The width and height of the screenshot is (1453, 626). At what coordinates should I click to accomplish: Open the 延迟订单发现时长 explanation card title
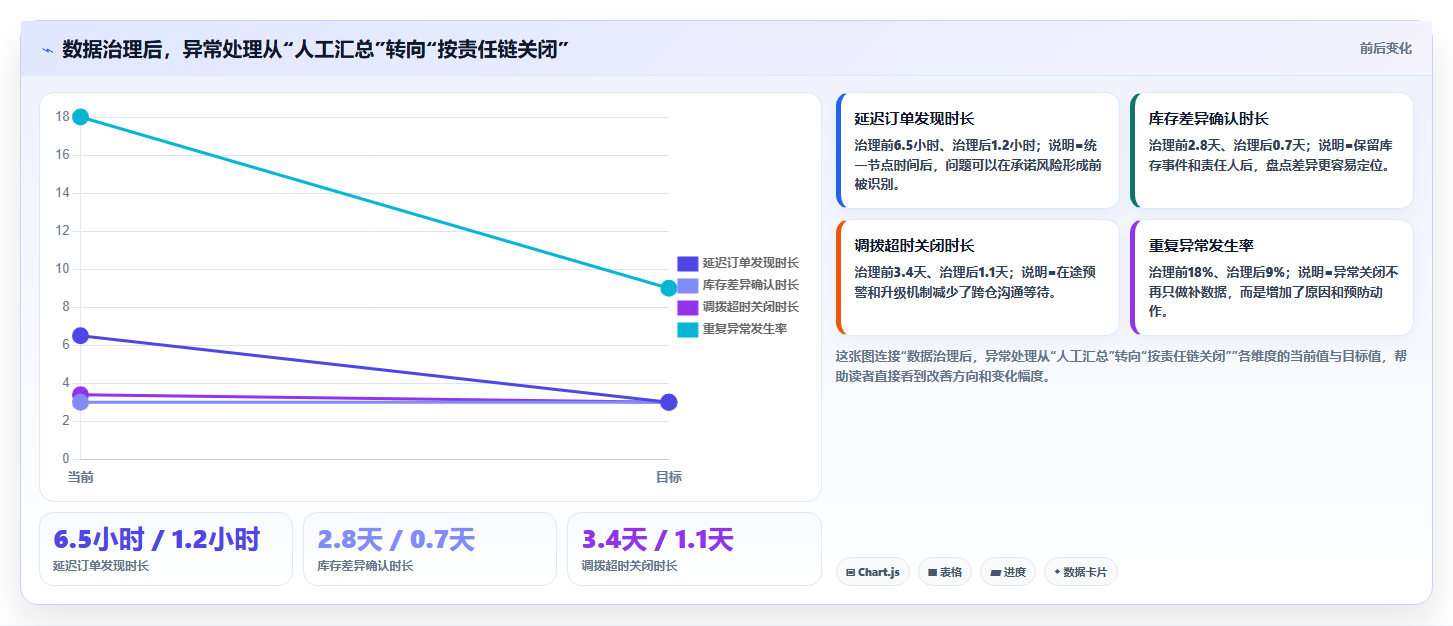[914, 118]
